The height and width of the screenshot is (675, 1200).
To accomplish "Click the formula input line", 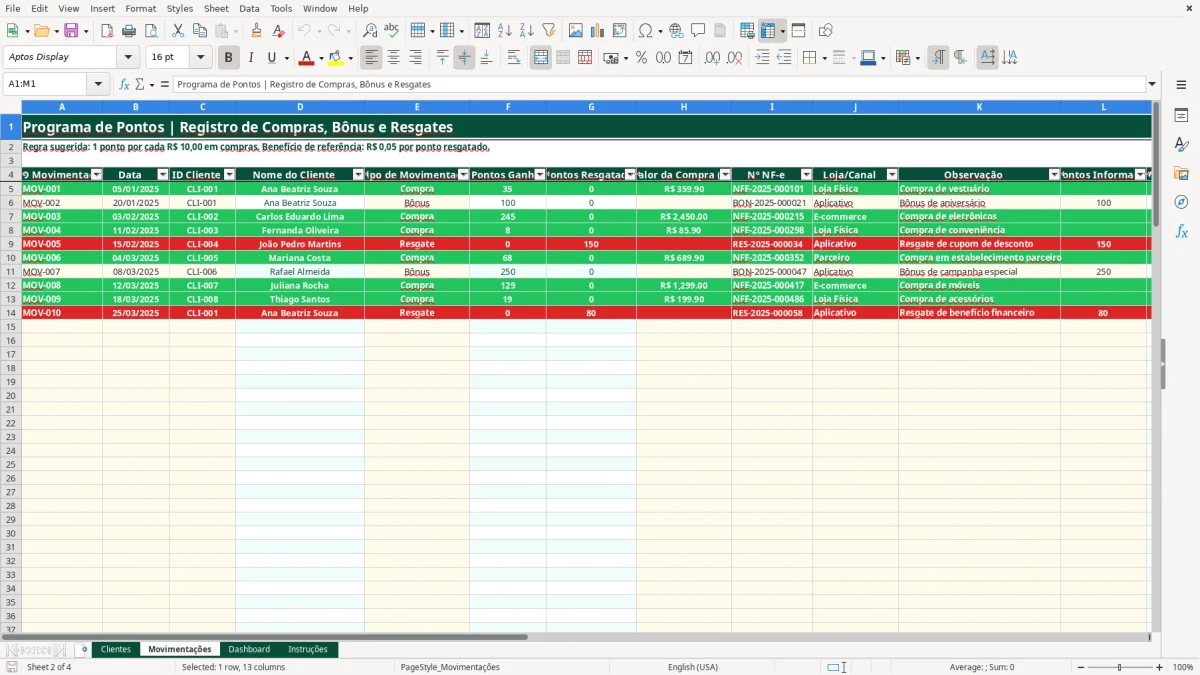I will pos(659,84).
